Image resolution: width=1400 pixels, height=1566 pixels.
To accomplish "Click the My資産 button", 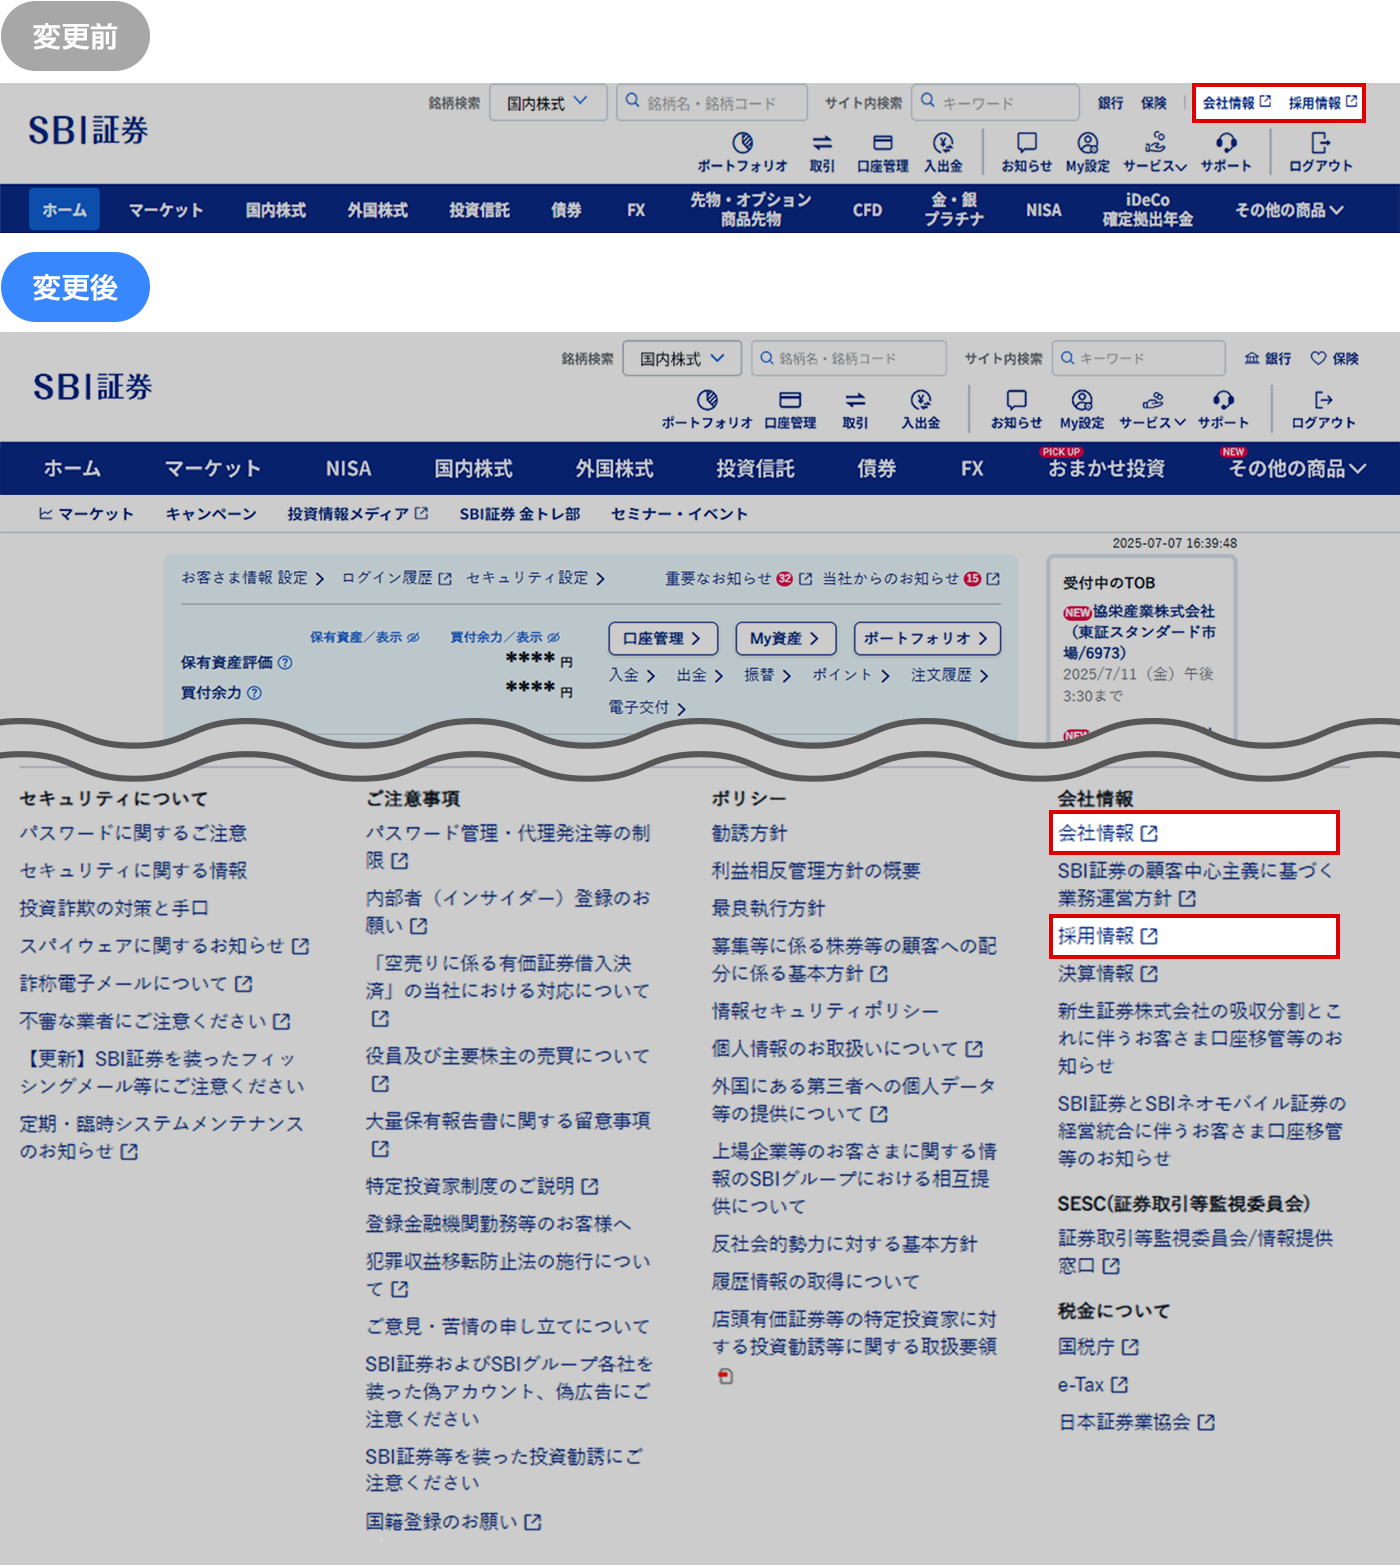I will click(784, 638).
